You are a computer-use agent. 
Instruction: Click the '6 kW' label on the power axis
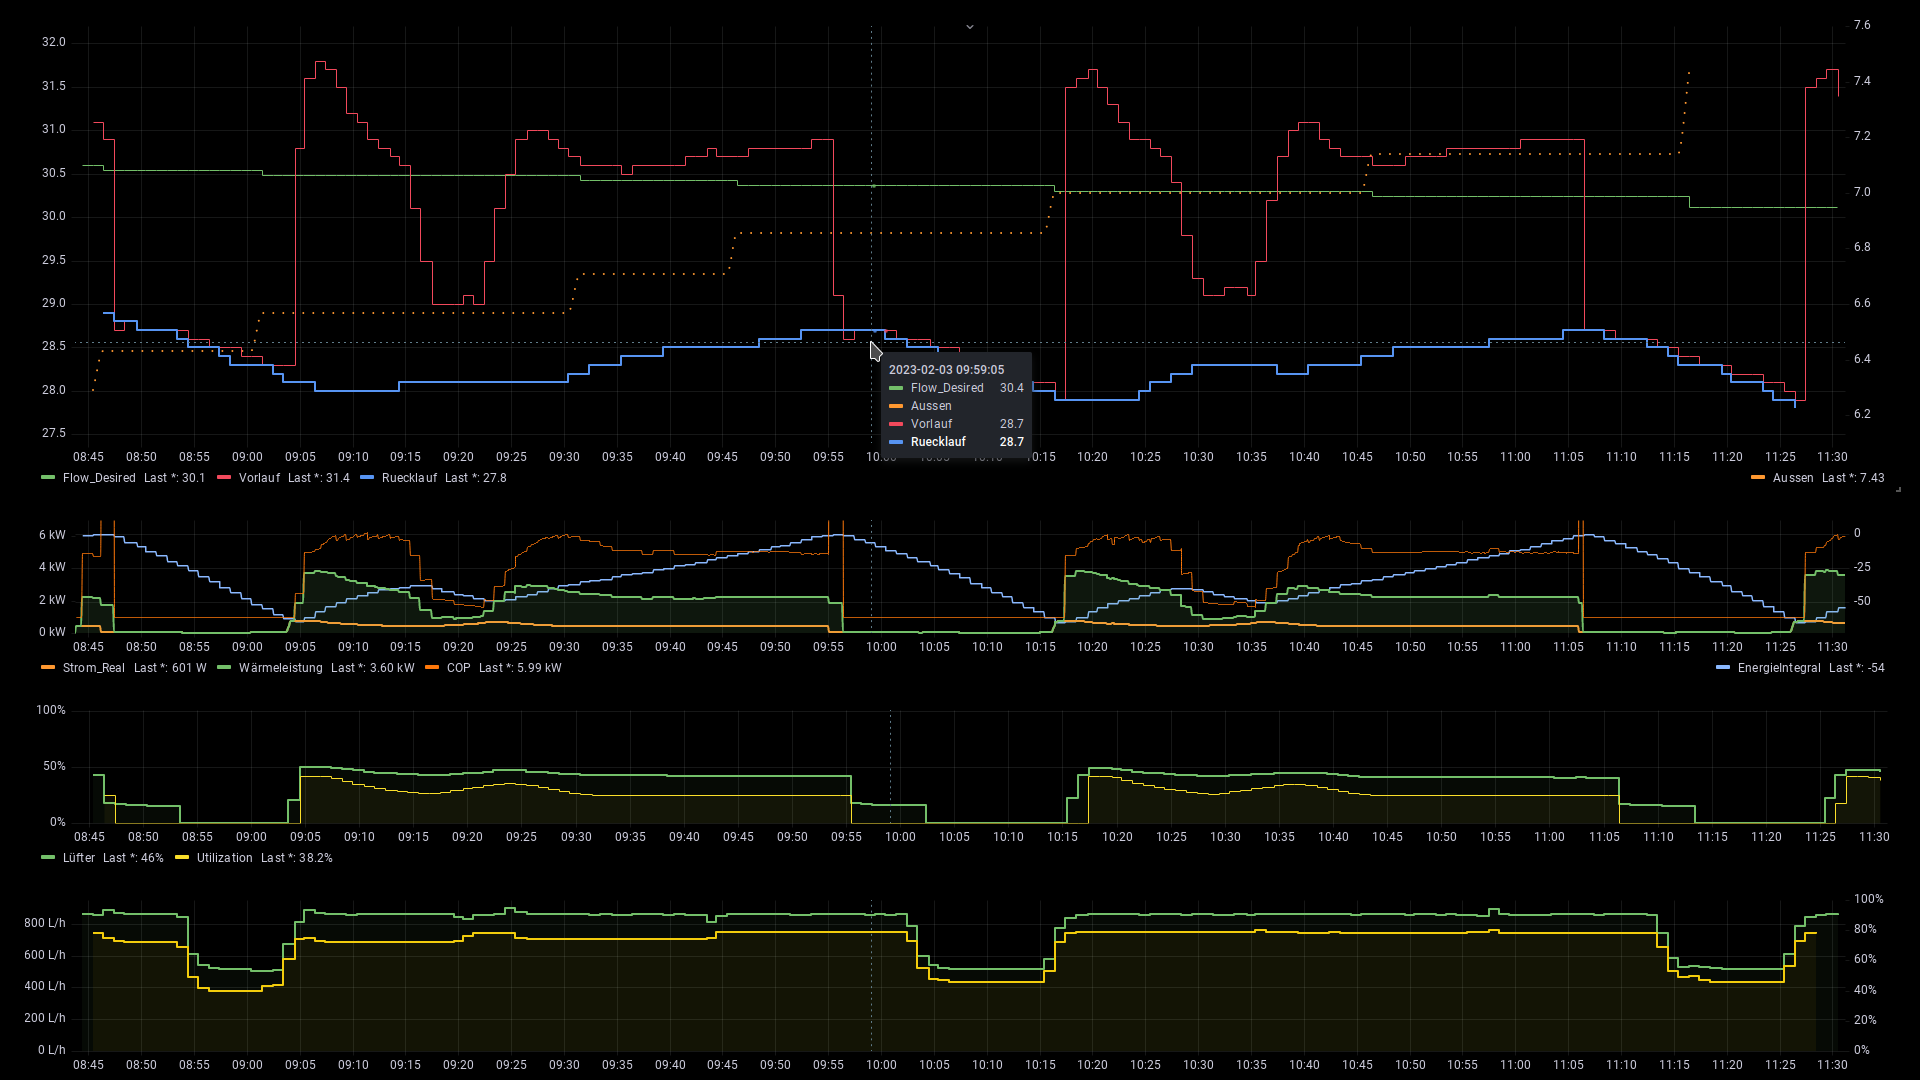[53, 535]
